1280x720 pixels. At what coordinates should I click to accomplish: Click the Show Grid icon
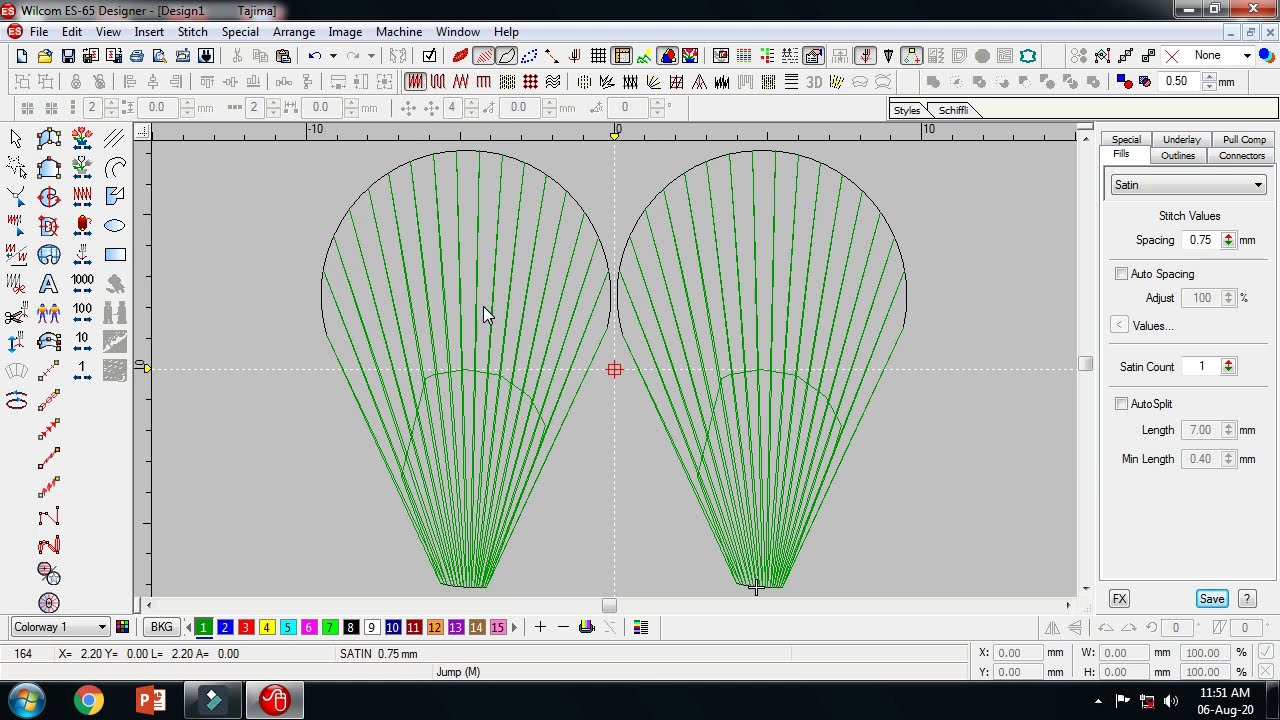coord(598,56)
